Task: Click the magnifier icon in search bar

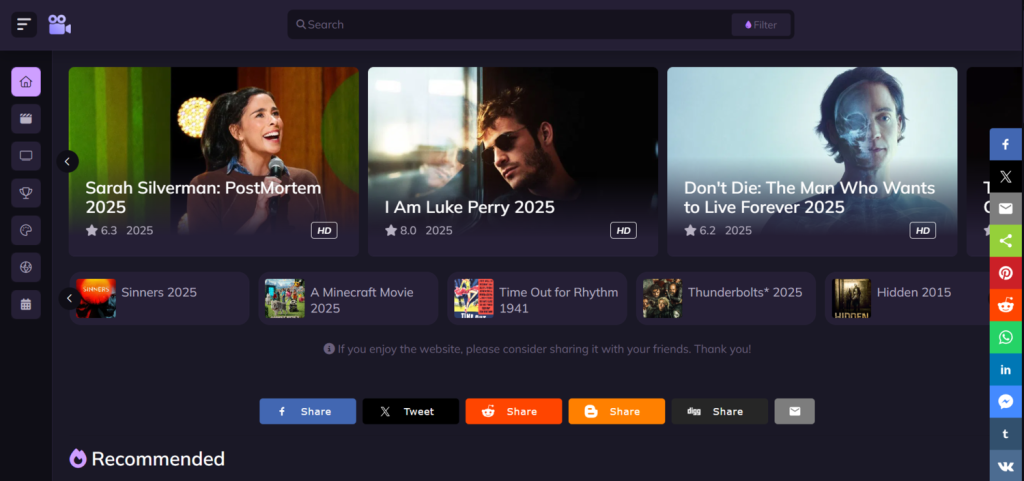Action: coord(301,25)
